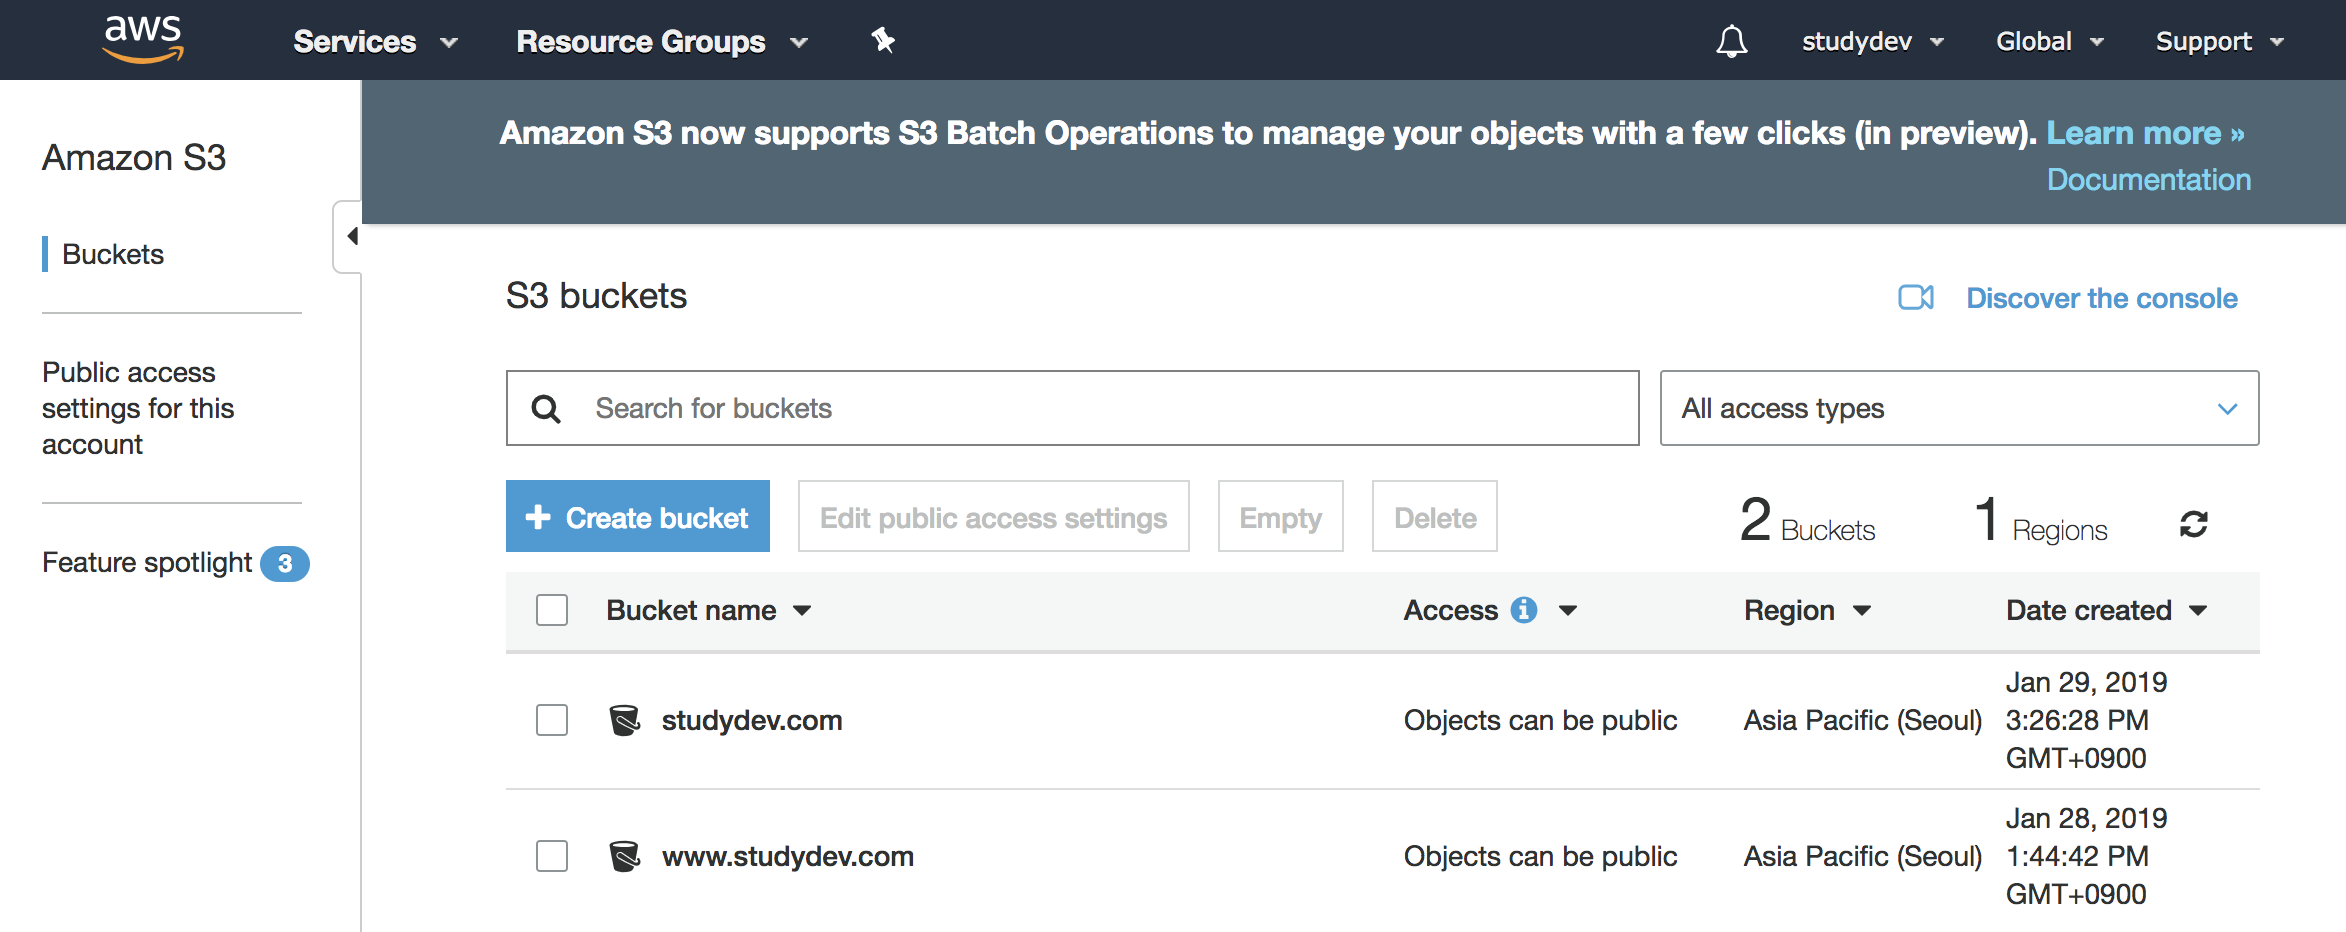
Task: Select Buckets in the sidebar
Action: 113,254
